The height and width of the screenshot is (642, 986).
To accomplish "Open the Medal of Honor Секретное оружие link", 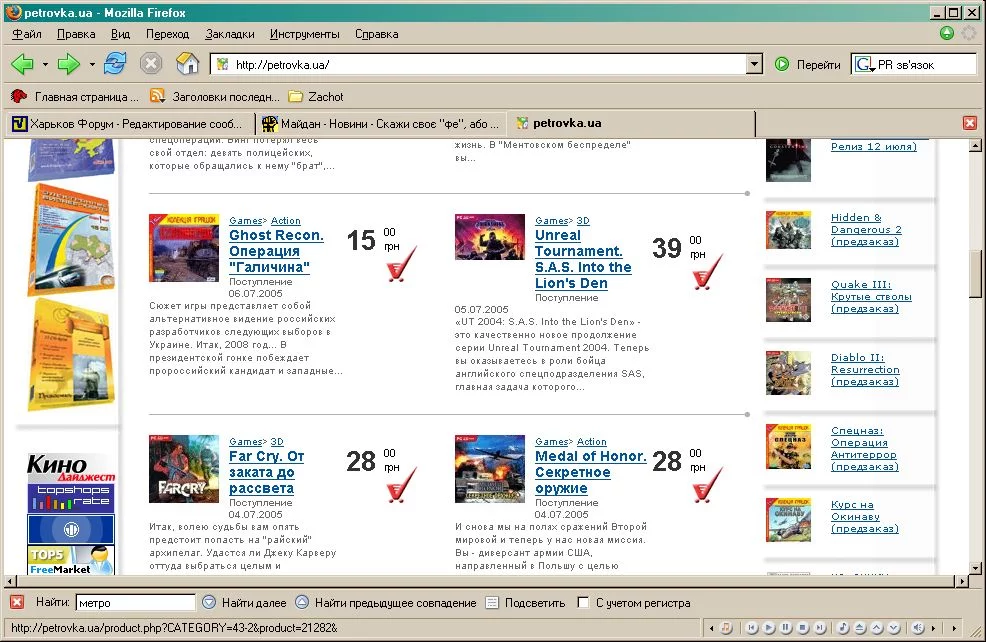I will click(590, 472).
